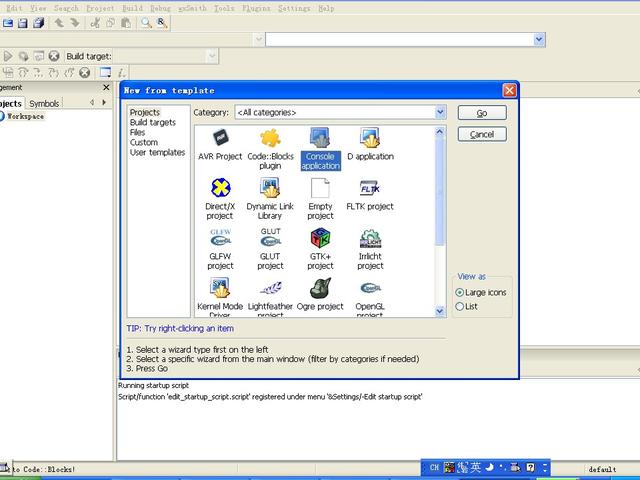This screenshot has height=480, width=640.
Task: Open the Help menu
Action: tap(326, 8)
